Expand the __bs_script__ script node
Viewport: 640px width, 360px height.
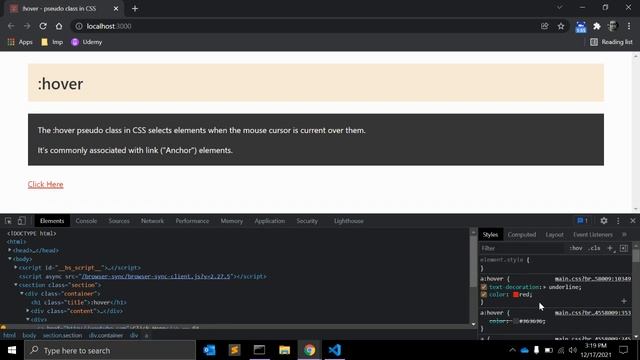click(x=16, y=267)
